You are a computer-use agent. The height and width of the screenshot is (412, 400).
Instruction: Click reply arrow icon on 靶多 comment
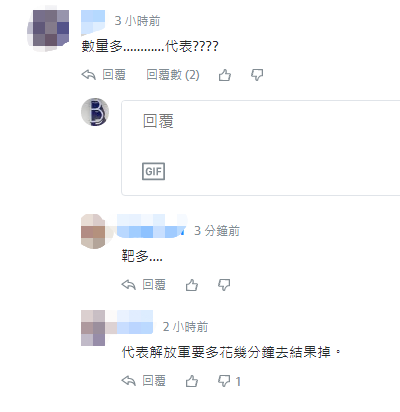(129, 285)
